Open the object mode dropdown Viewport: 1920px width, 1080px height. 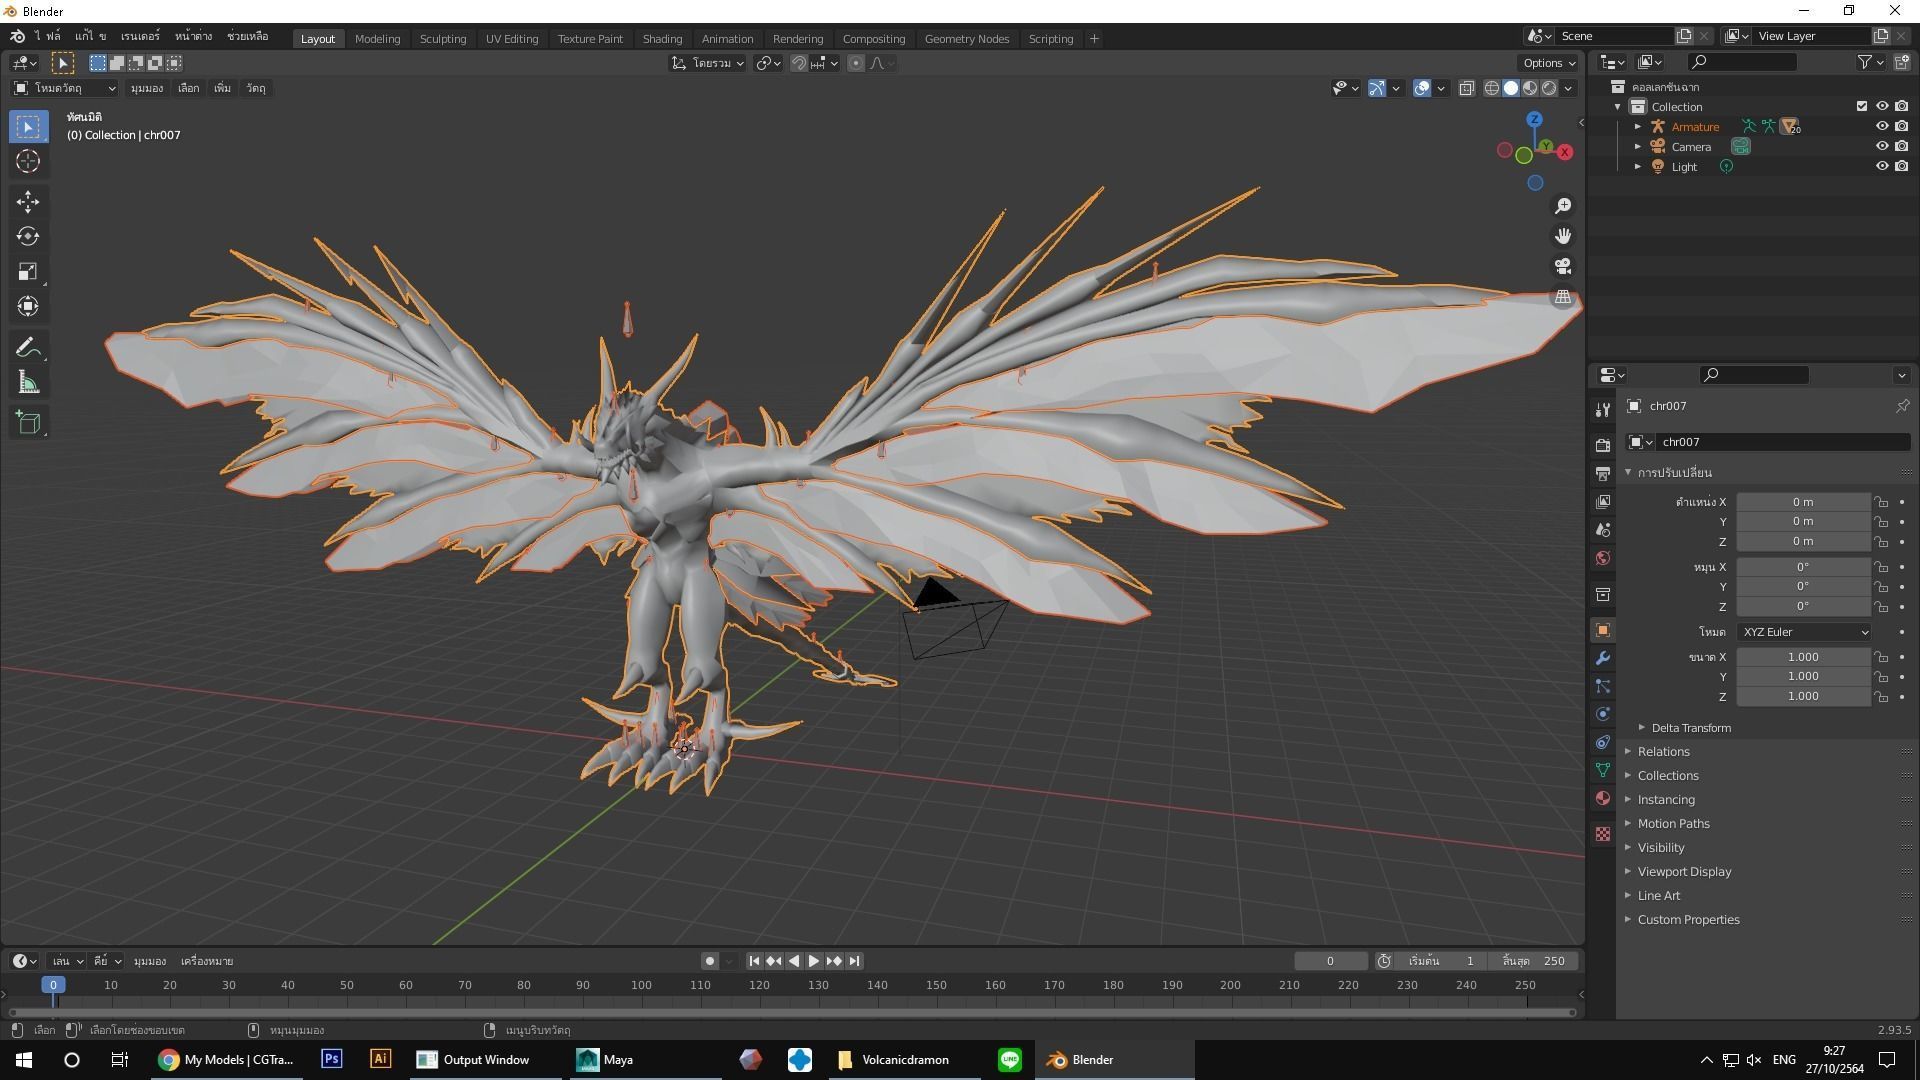[x=64, y=88]
